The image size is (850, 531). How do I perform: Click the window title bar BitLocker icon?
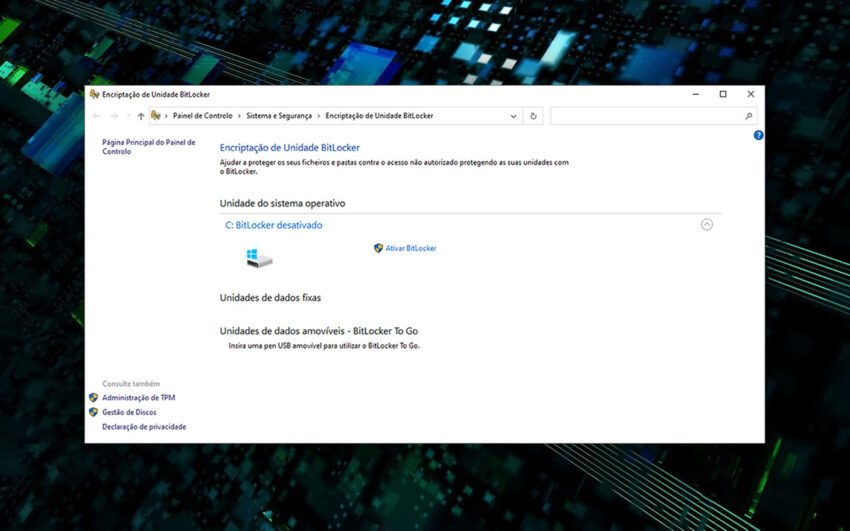(94, 94)
